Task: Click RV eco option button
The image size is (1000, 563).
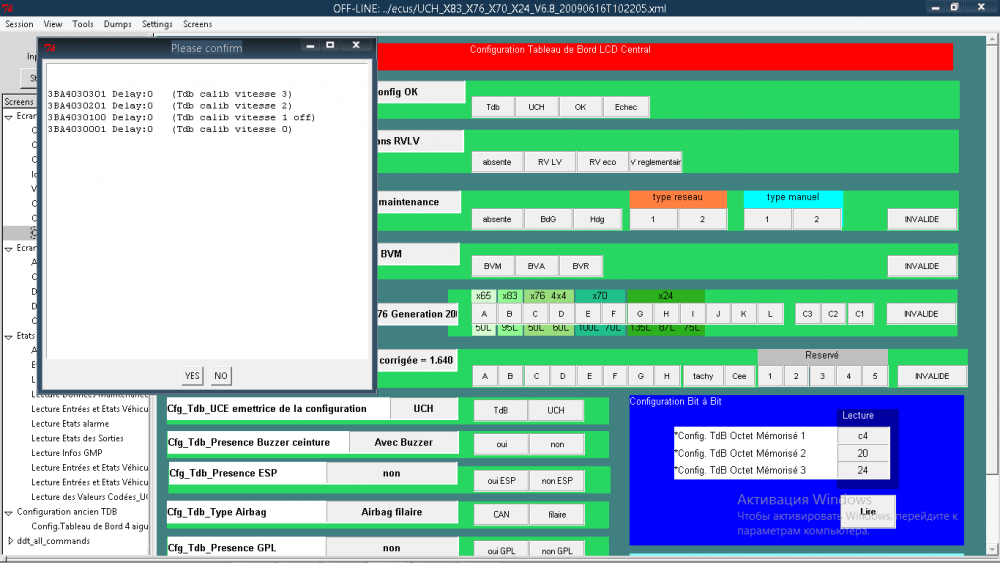Action: (603, 162)
